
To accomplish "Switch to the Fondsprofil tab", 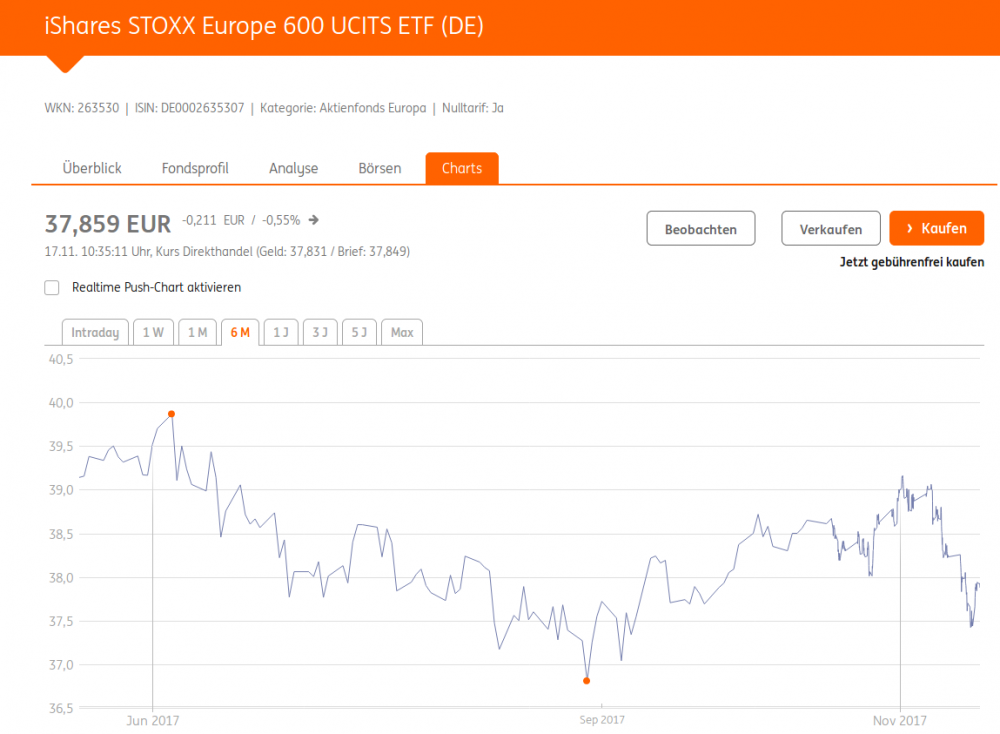I will (x=195, y=168).
